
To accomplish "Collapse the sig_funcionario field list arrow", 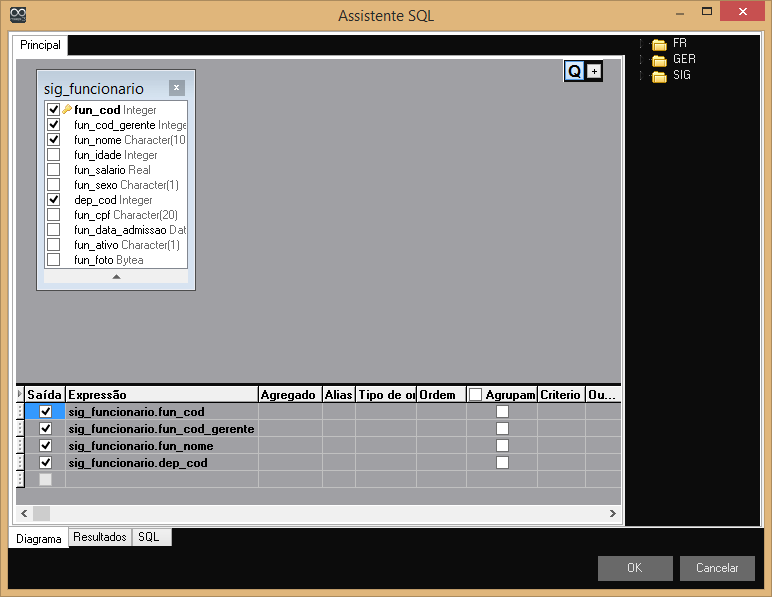I will [116, 276].
